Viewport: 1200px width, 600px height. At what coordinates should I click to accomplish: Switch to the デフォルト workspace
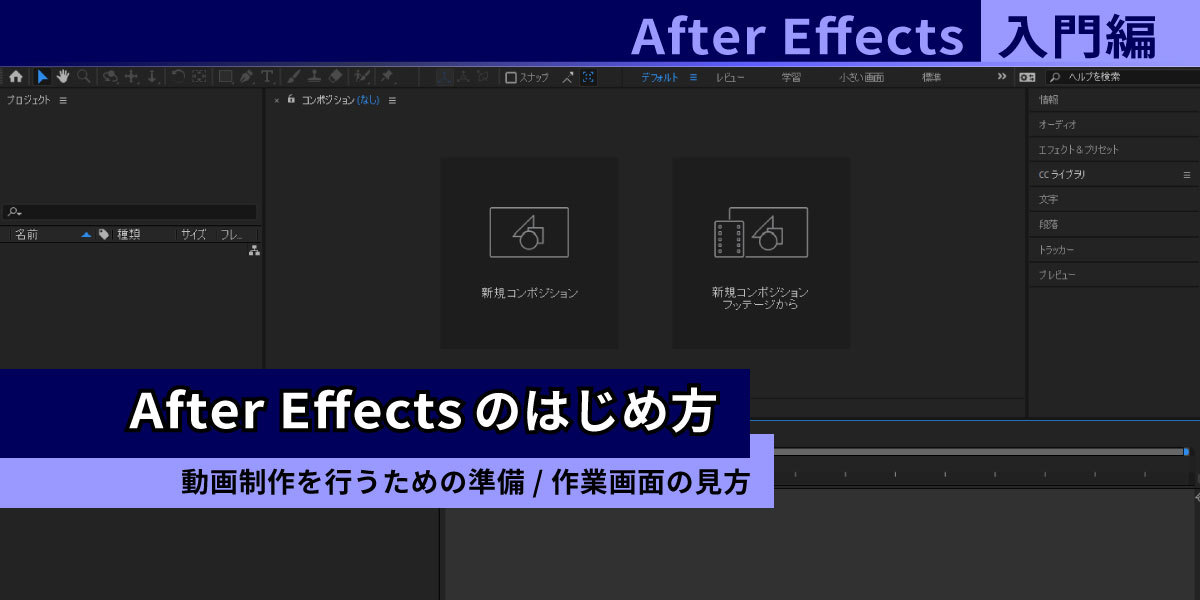(x=660, y=77)
